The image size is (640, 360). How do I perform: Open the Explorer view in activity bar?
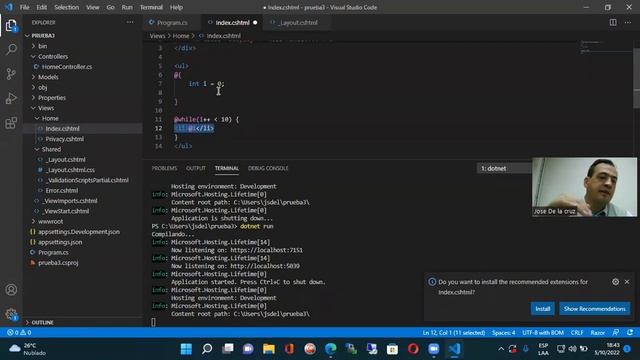click(11, 26)
